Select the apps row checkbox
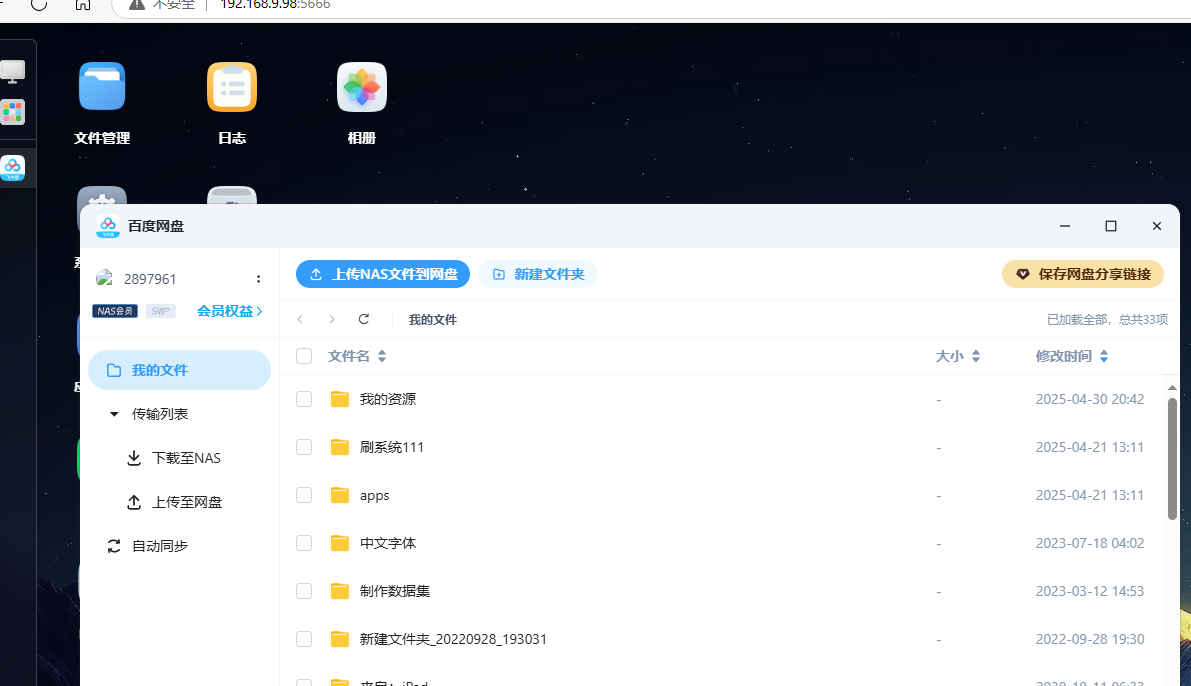 click(304, 495)
